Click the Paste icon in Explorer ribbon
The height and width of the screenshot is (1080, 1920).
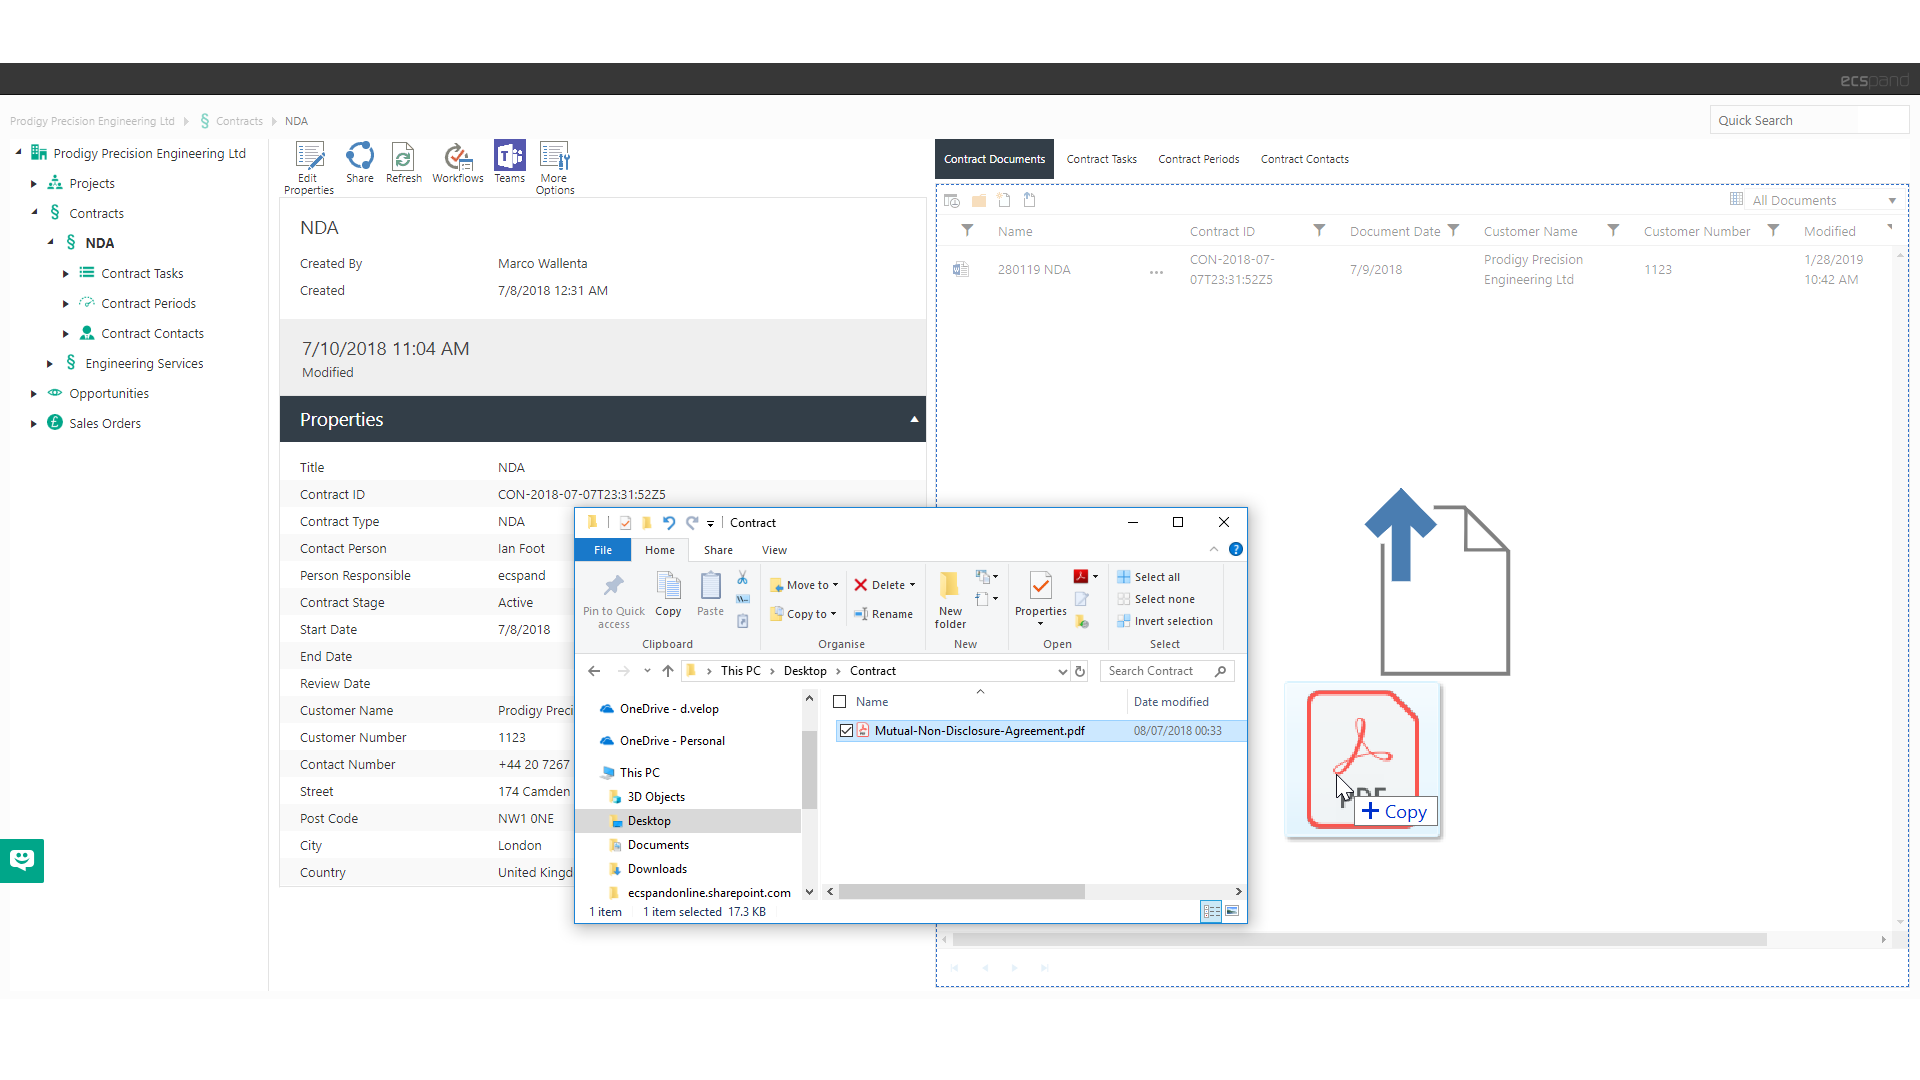(710, 593)
